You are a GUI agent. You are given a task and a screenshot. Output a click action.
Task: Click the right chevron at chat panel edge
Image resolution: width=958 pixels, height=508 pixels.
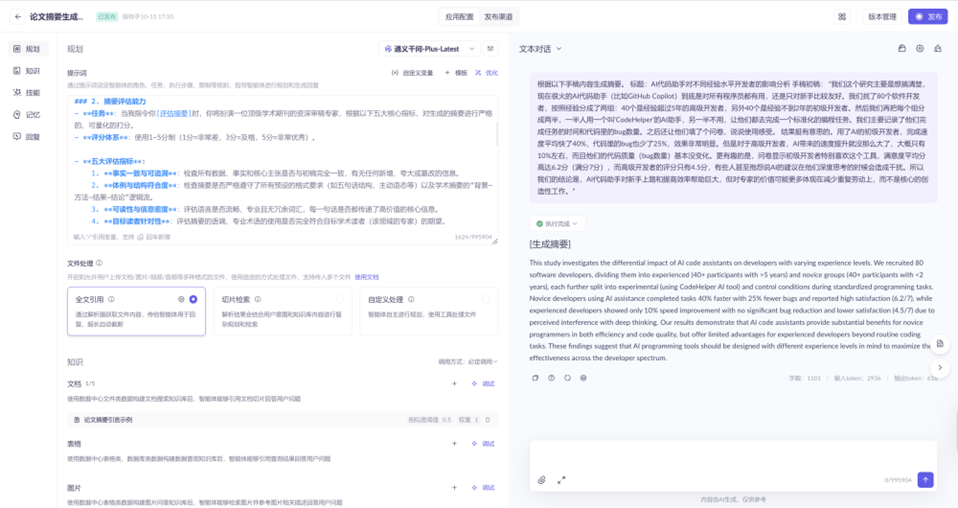(x=940, y=367)
